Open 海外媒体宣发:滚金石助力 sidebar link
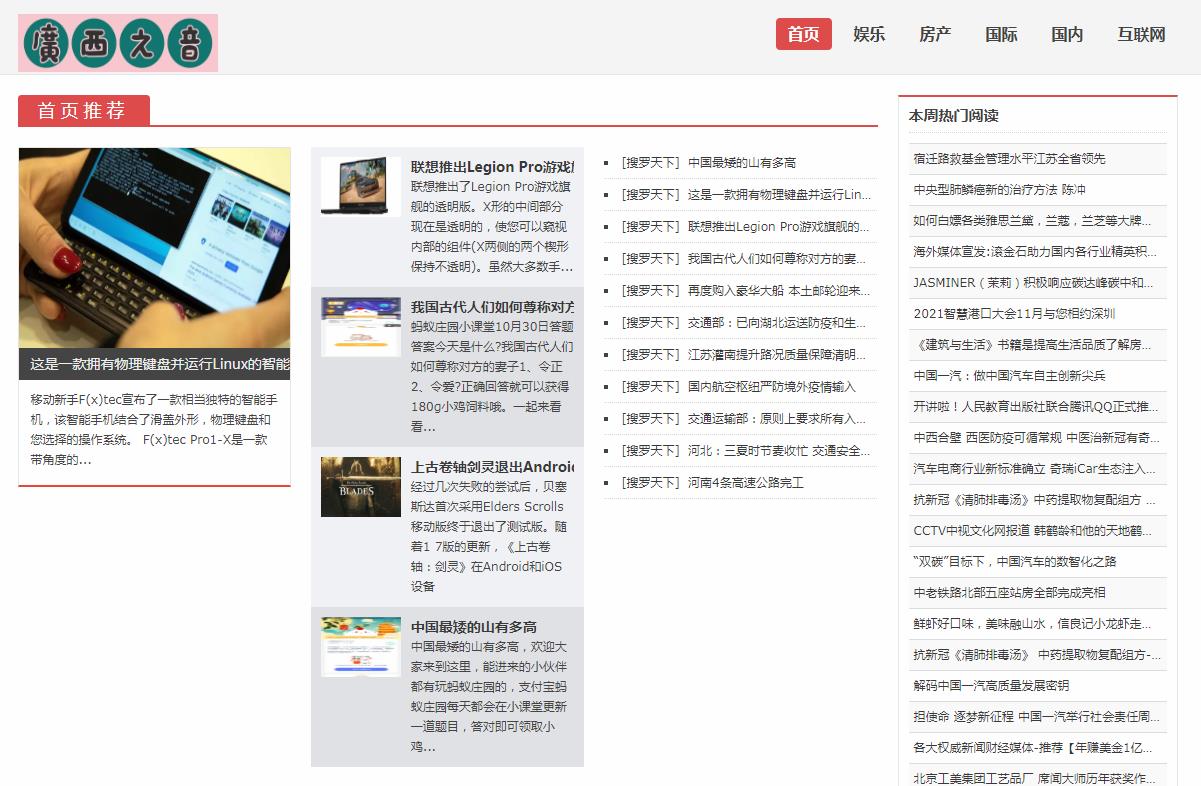1201x786 pixels. pyautogui.click(x=1037, y=252)
